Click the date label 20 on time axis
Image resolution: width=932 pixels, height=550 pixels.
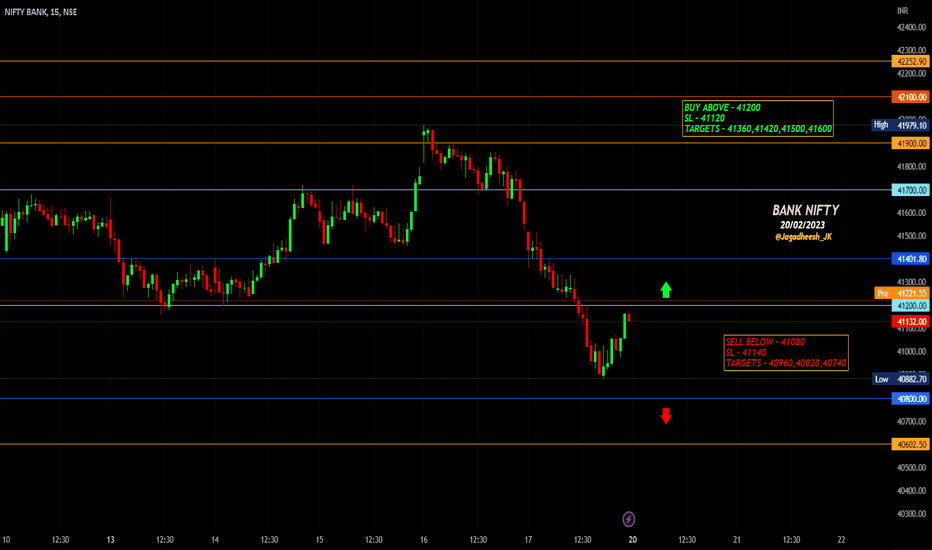tap(632, 540)
